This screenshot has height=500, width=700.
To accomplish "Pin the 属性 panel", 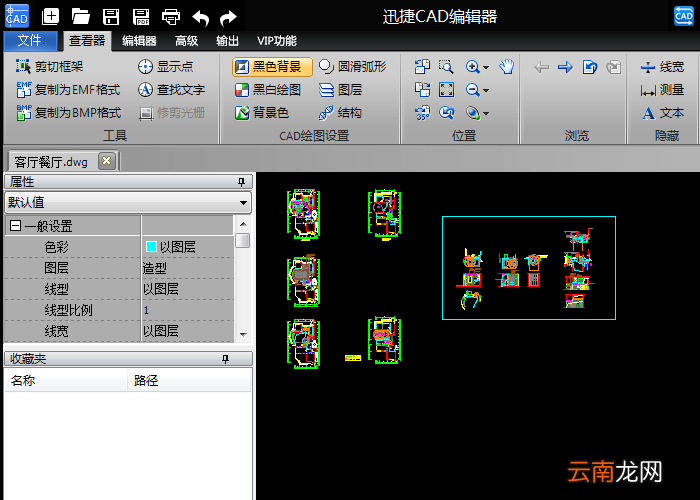I will click(x=242, y=181).
